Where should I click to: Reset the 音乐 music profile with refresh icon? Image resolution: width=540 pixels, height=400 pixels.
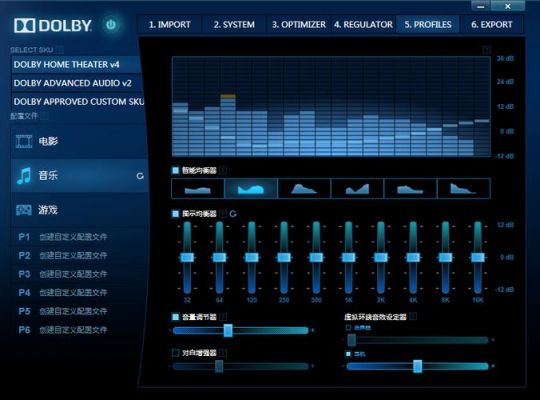click(x=140, y=176)
